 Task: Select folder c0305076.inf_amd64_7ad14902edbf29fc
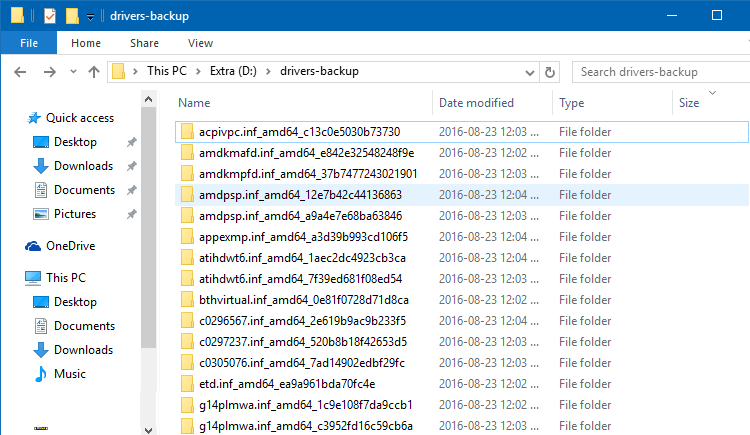pos(462,363)
